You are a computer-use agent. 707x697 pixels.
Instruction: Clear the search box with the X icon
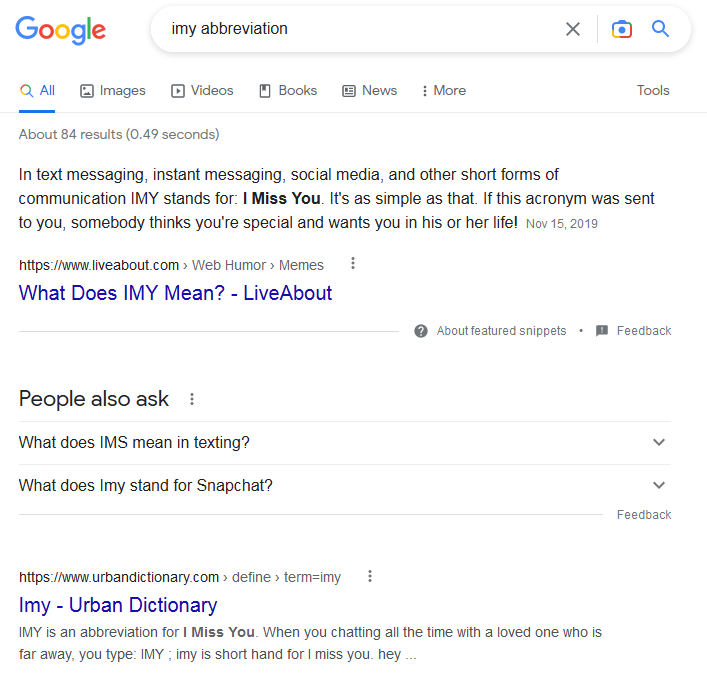573,29
